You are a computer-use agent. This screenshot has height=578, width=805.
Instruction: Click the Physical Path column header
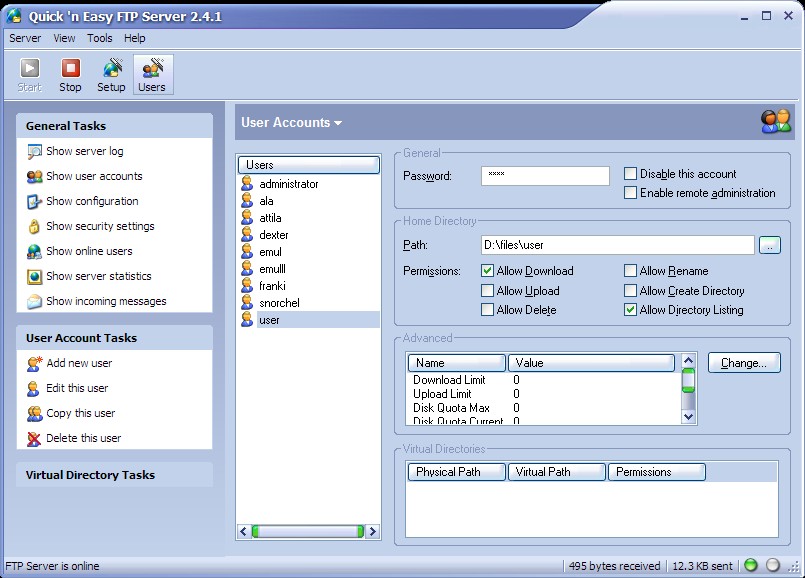point(456,472)
